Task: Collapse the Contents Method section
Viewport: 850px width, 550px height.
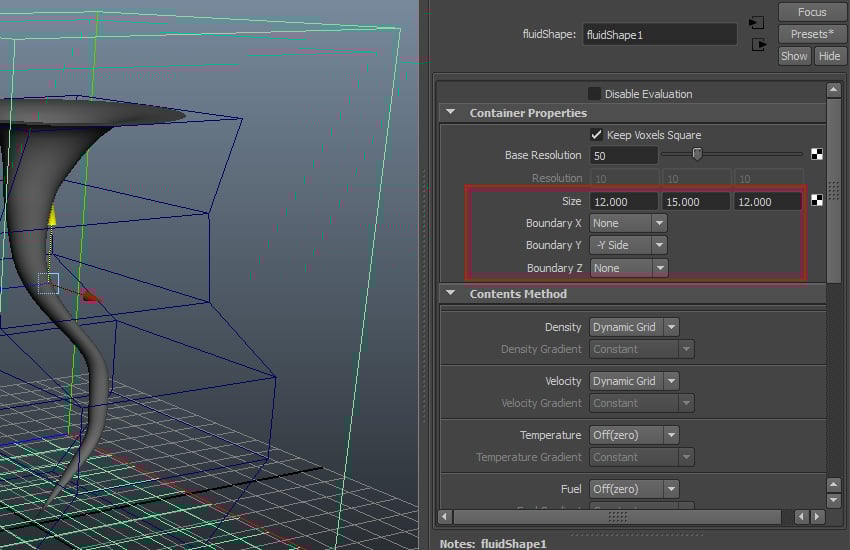Action: pyautogui.click(x=451, y=294)
